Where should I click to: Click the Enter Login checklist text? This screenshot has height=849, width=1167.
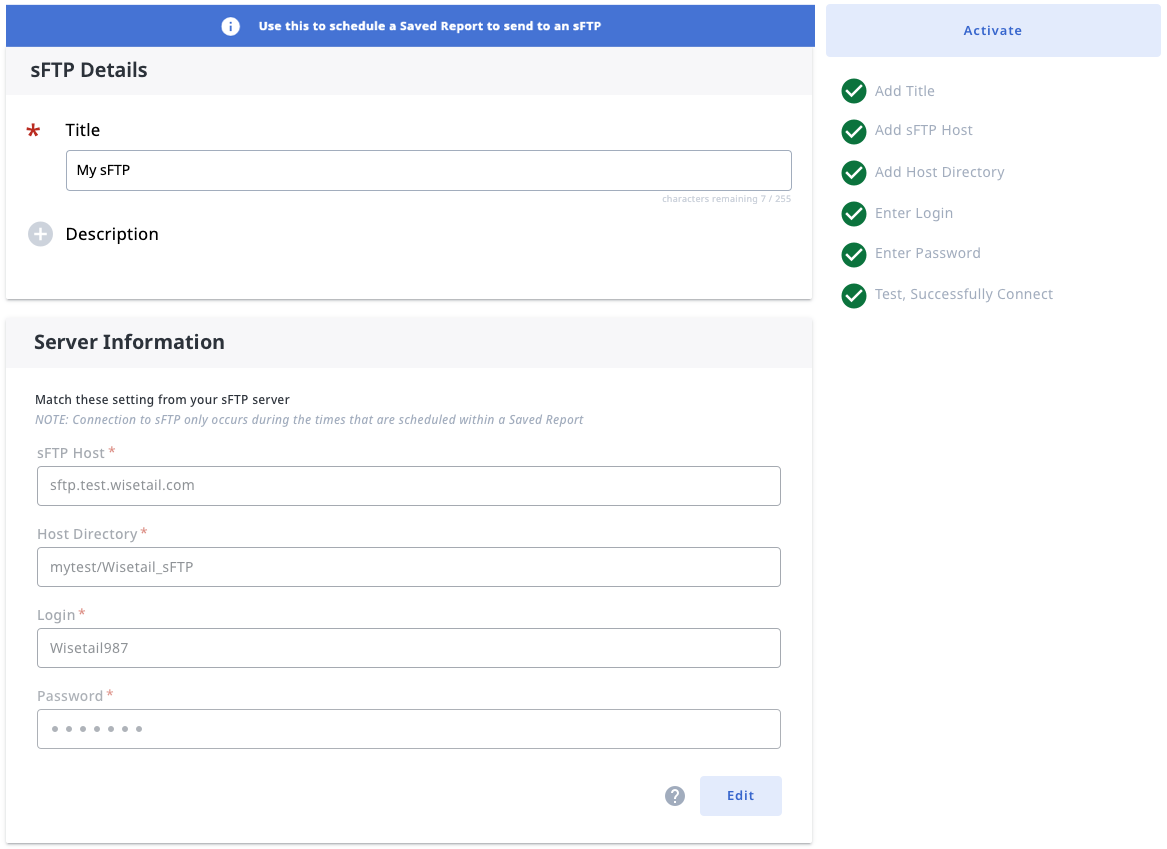coord(914,213)
